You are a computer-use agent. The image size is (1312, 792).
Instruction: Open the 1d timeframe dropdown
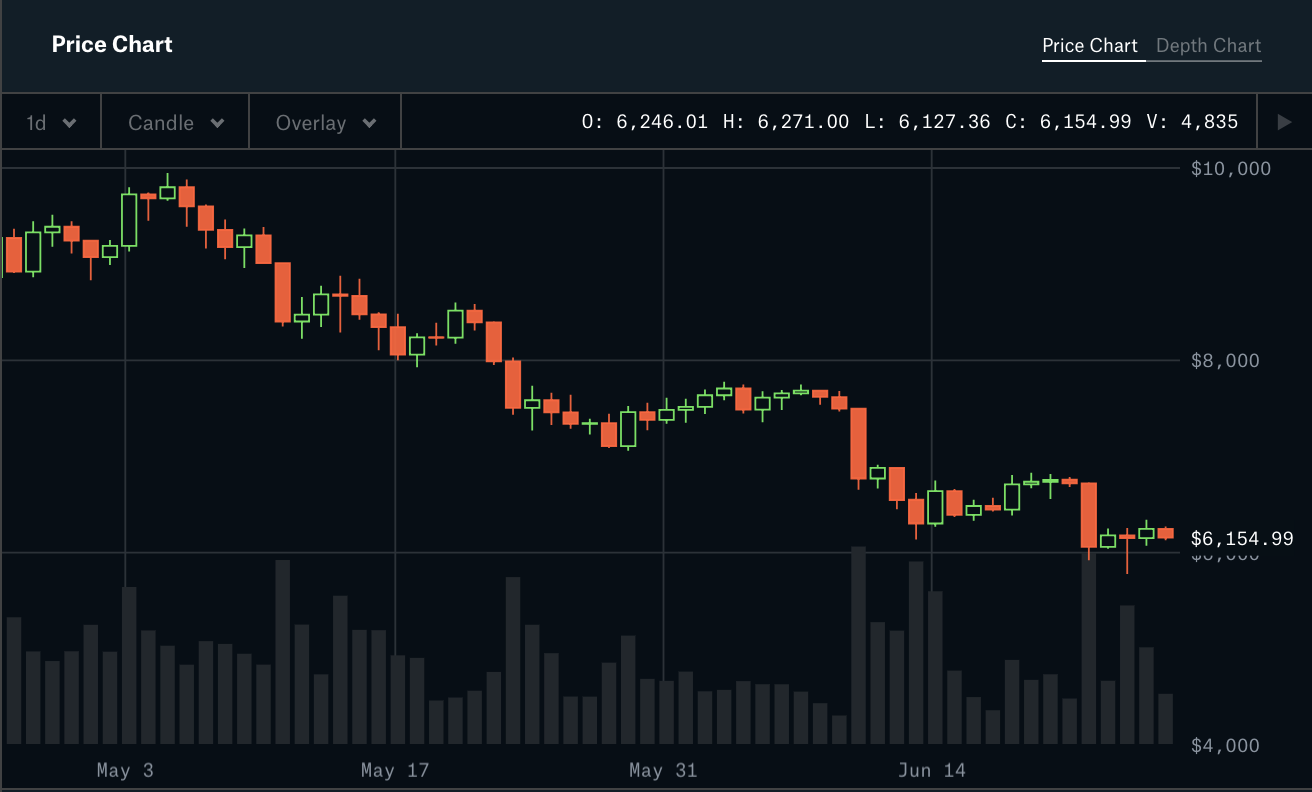coord(51,123)
